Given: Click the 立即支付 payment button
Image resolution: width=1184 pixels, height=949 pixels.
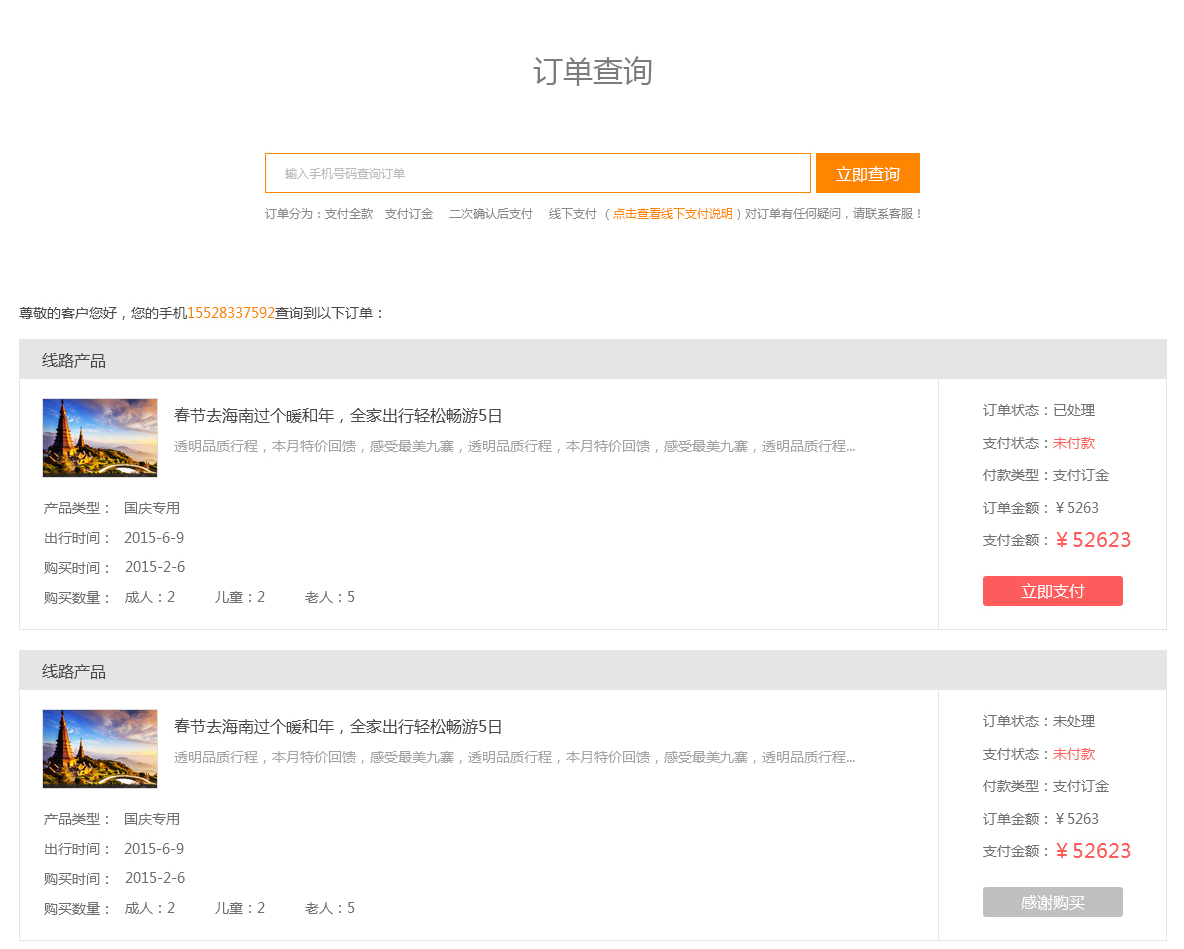Looking at the screenshot, I should 1052,590.
